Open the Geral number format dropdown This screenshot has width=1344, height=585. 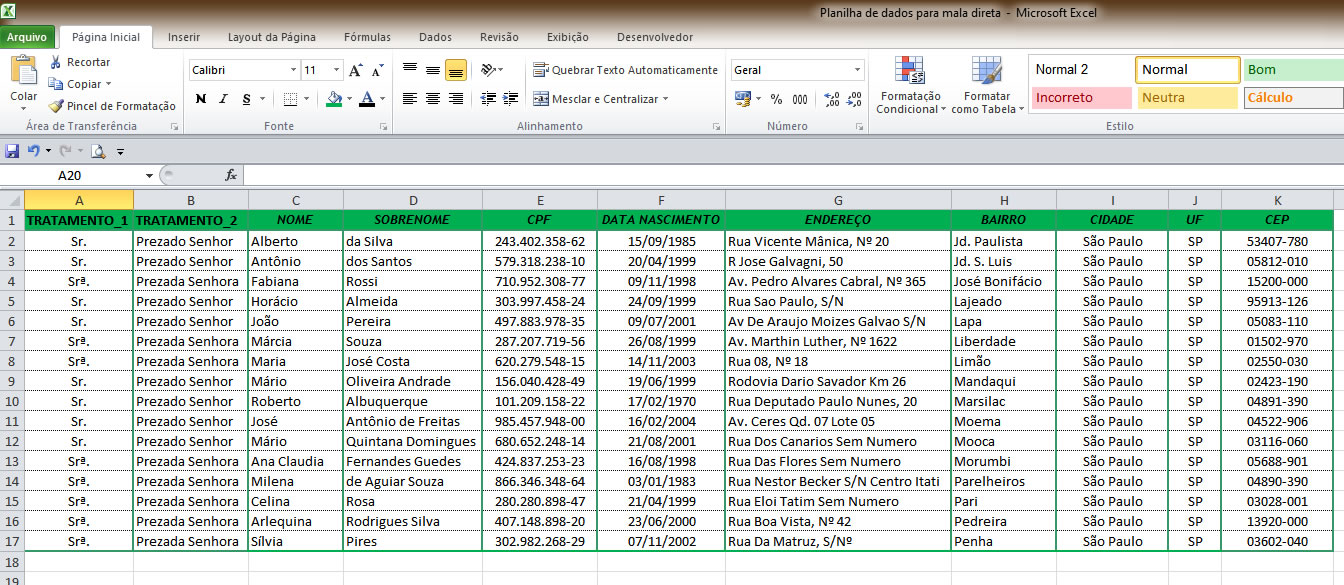[x=857, y=69]
